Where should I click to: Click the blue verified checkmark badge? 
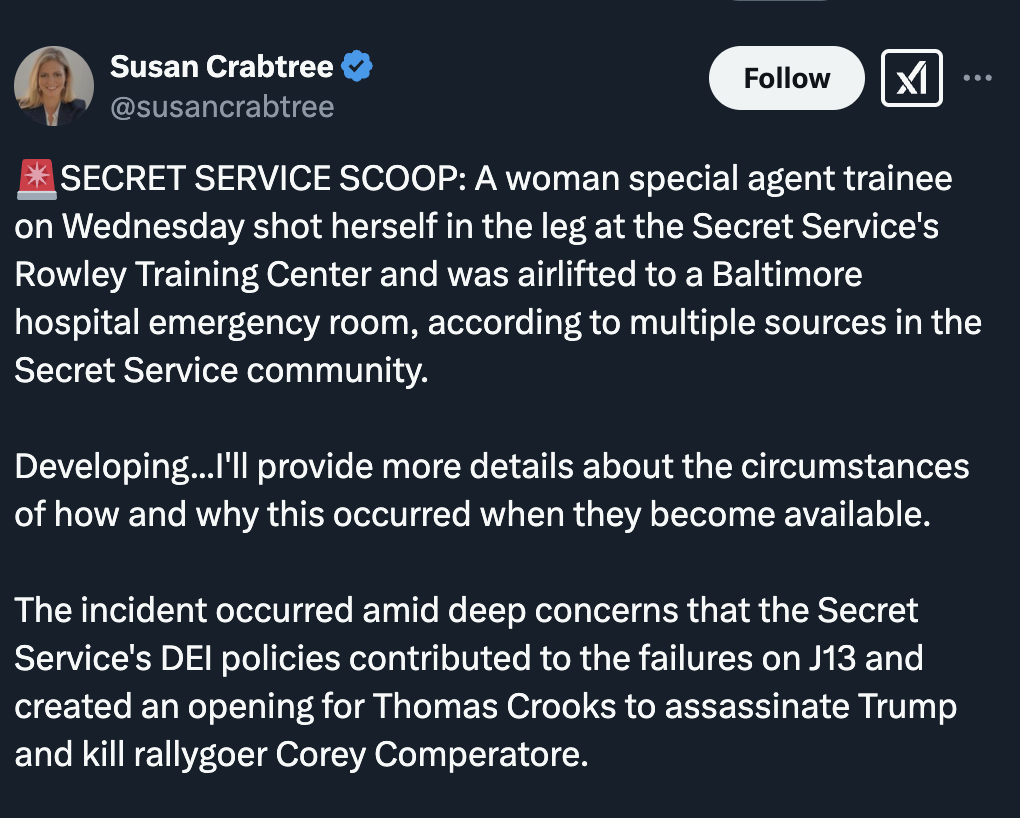click(357, 67)
